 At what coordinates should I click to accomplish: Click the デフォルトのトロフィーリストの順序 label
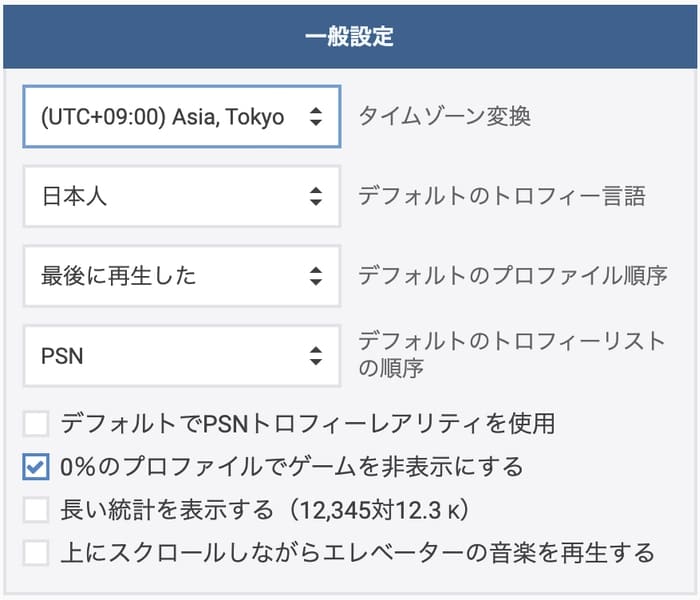click(x=510, y=354)
